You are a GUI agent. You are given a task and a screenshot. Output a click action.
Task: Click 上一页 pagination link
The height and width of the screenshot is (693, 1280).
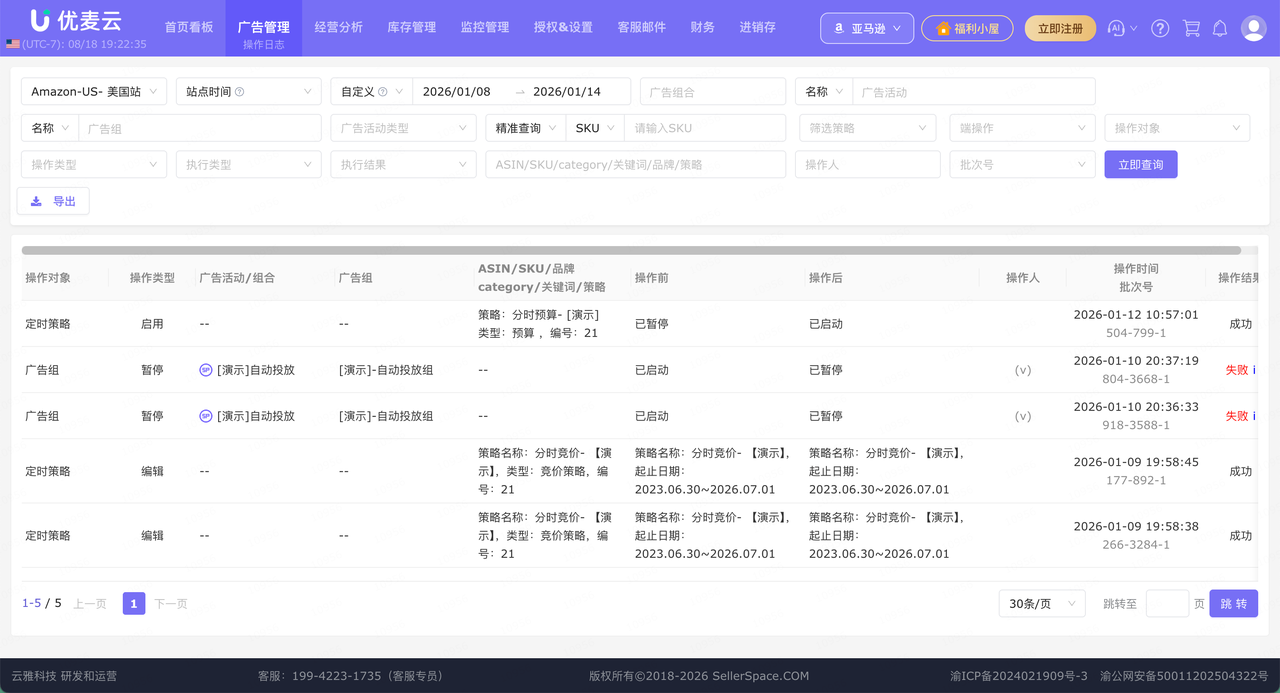pos(90,604)
